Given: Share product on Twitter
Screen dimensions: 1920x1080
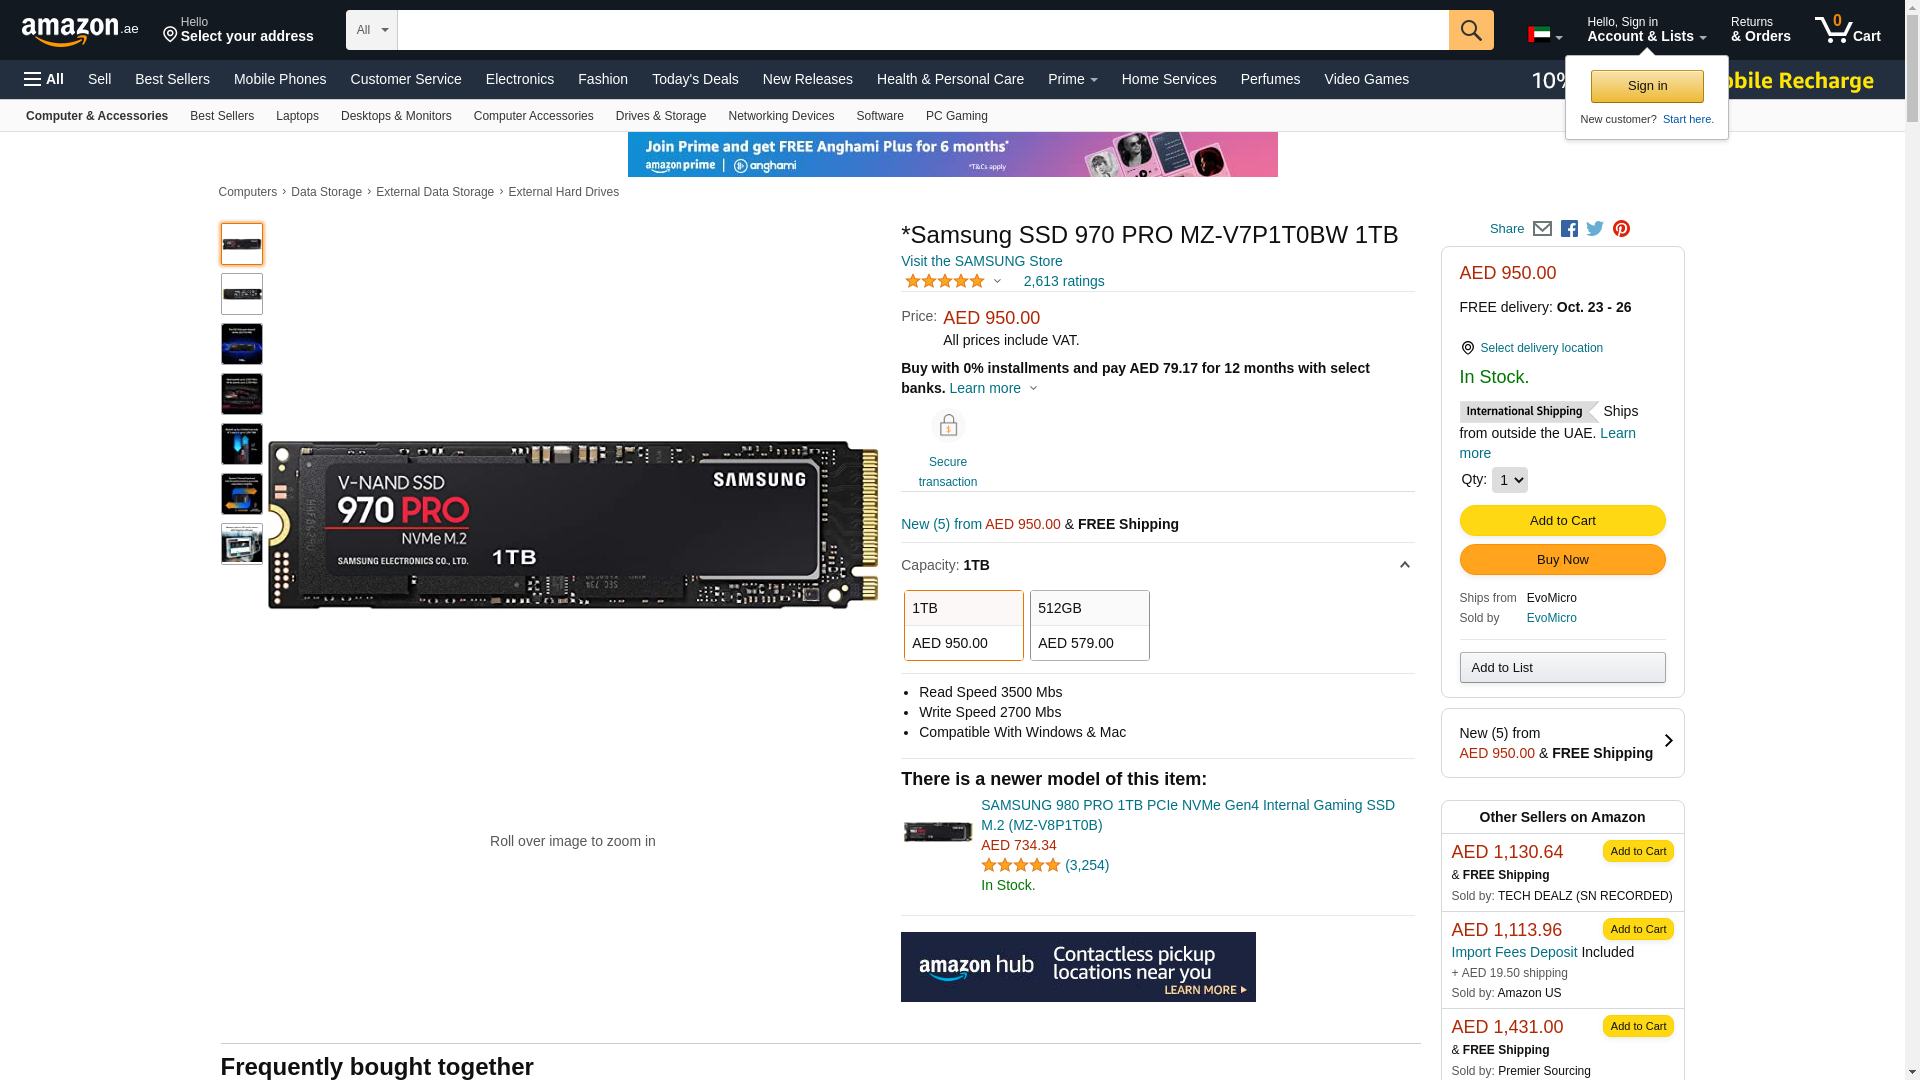Looking at the screenshot, I should [x=1595, y=229].
